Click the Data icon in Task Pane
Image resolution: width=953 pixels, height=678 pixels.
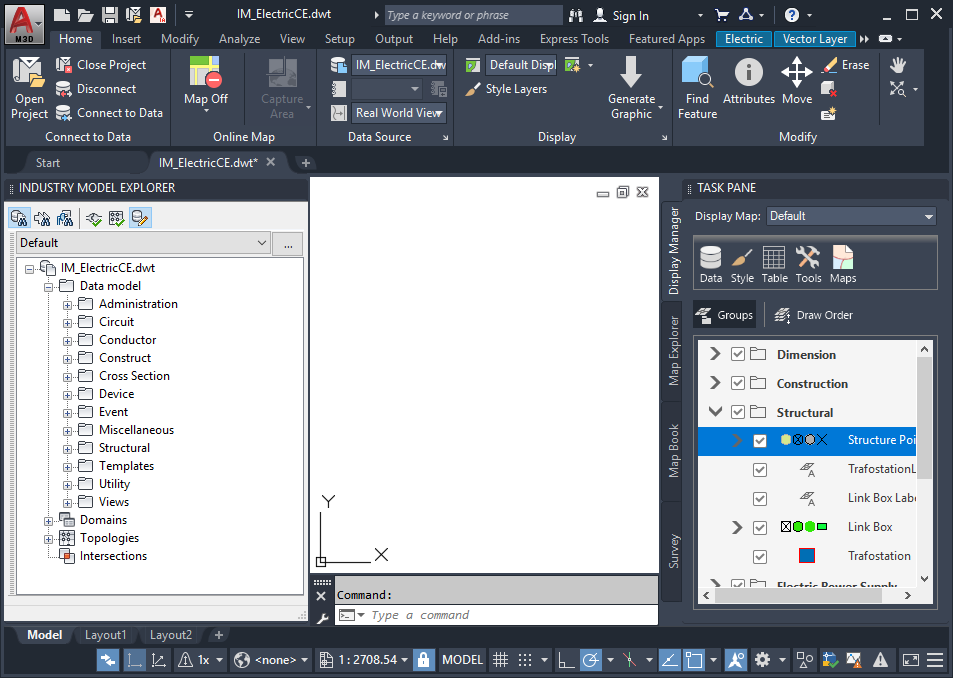coord(710,264)
